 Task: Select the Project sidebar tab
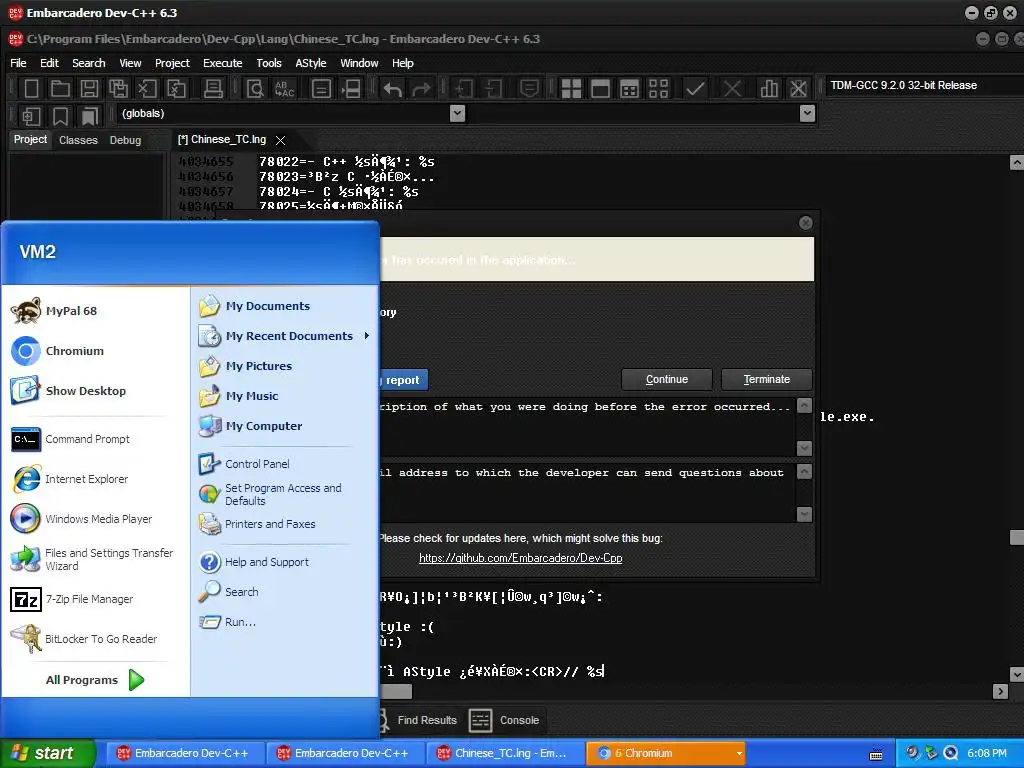[30, 139]
